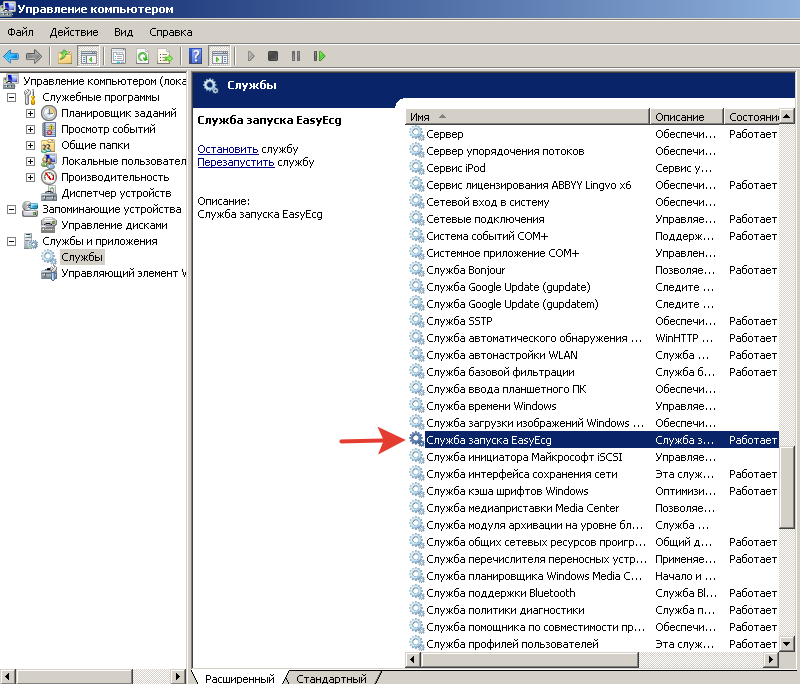
Task: Select Диспетчер устройств in the tree
Action: tap(116, 193)
